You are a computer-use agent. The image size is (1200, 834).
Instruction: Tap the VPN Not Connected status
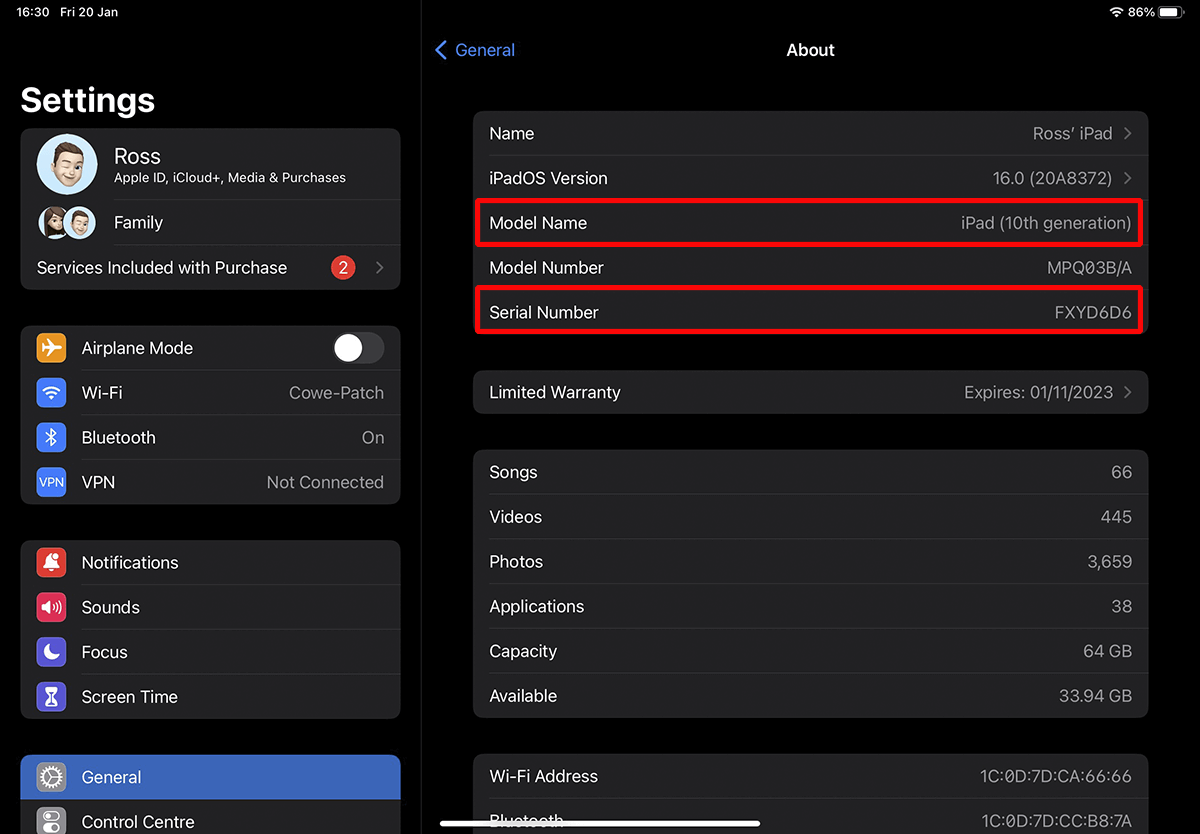click(x=325, y=482)
